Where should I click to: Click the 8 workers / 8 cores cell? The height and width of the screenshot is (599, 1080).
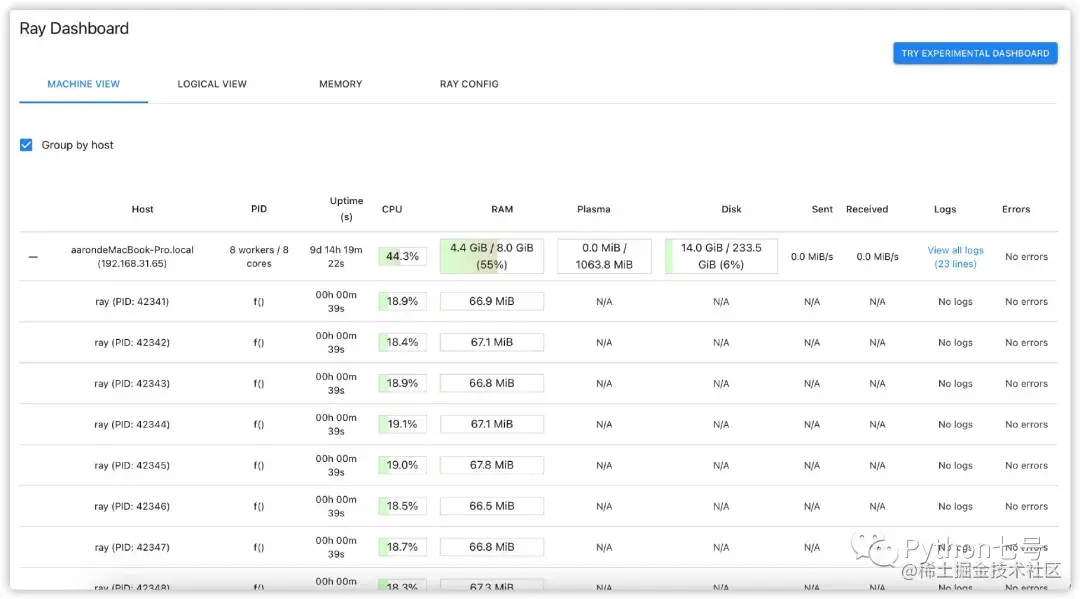click(x=259, y=257)
